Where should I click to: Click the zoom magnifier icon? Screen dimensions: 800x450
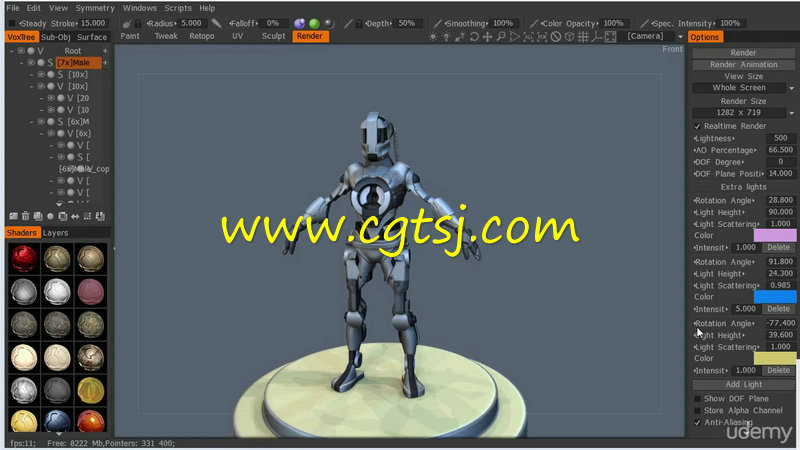pos(501,37)
